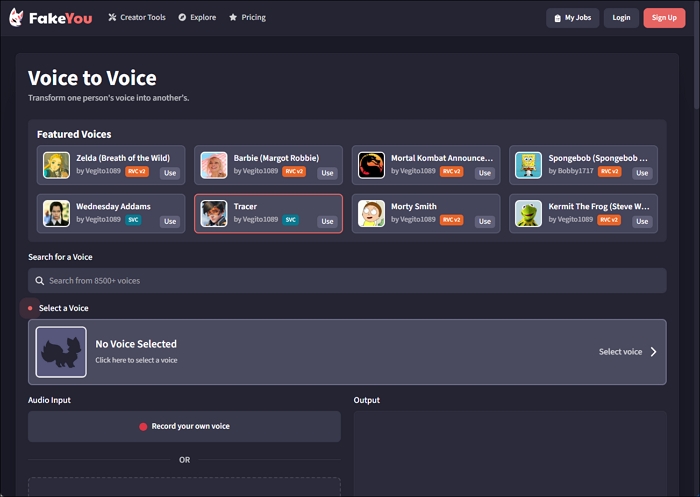Click the No Voice Selected placeholder image

(x=61, y=352)
